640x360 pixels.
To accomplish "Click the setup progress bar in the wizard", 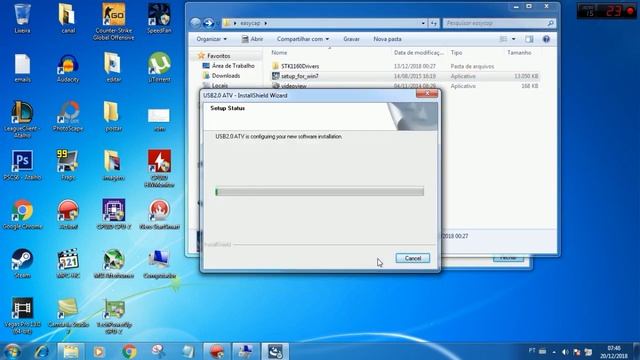I will click(320, 191).
